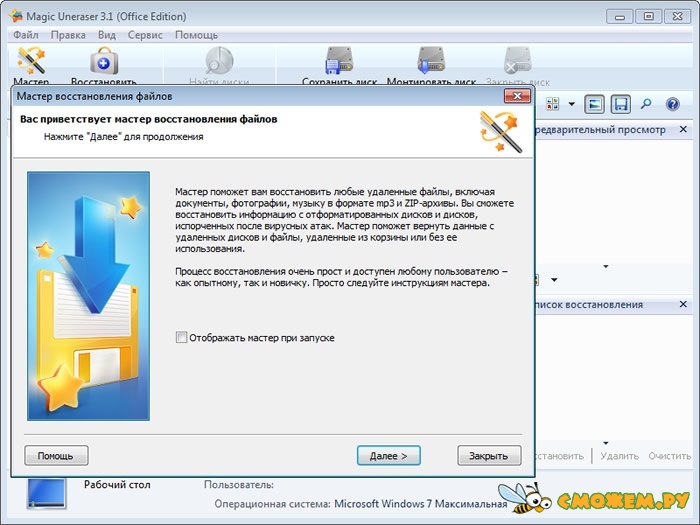Screen dimensions: 700x525
Task: Click the Восстановить first-aid kit icon
Action: [104, 61]
